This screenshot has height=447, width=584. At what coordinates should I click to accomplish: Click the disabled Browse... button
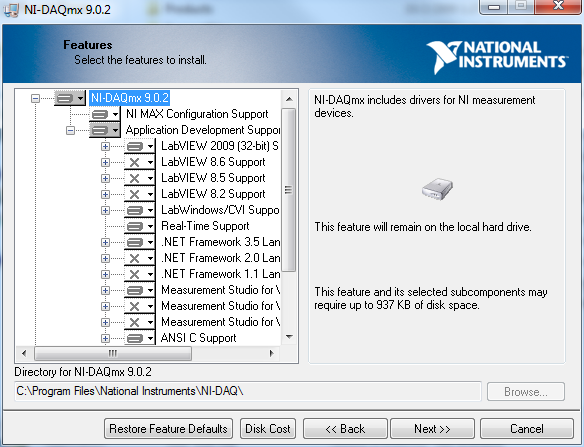click(526, 392)
